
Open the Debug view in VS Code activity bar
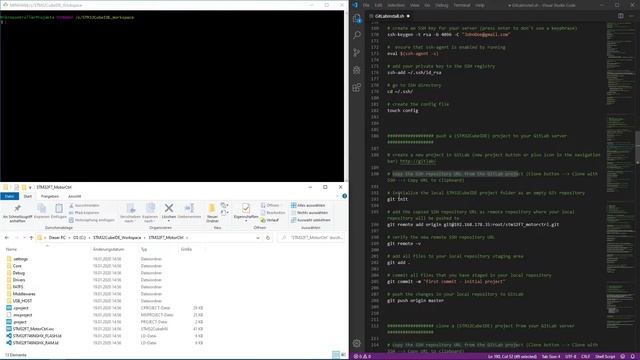coord(357,70)
